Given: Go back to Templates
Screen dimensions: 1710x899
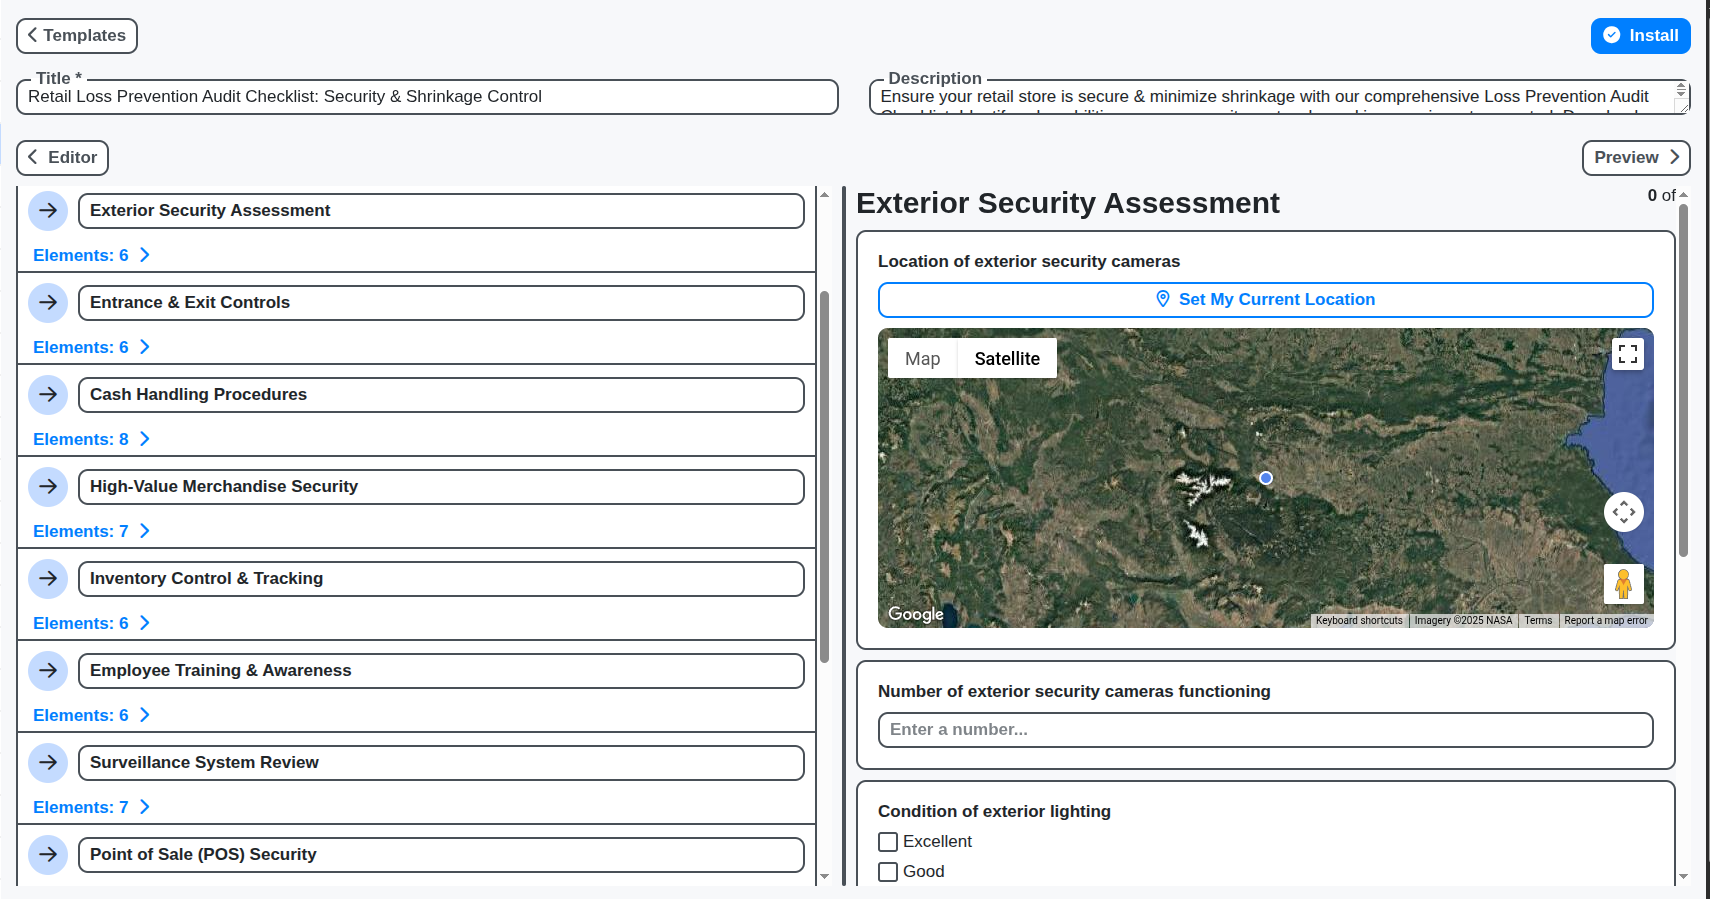Looking at the screenshot, I should point(77,36).
